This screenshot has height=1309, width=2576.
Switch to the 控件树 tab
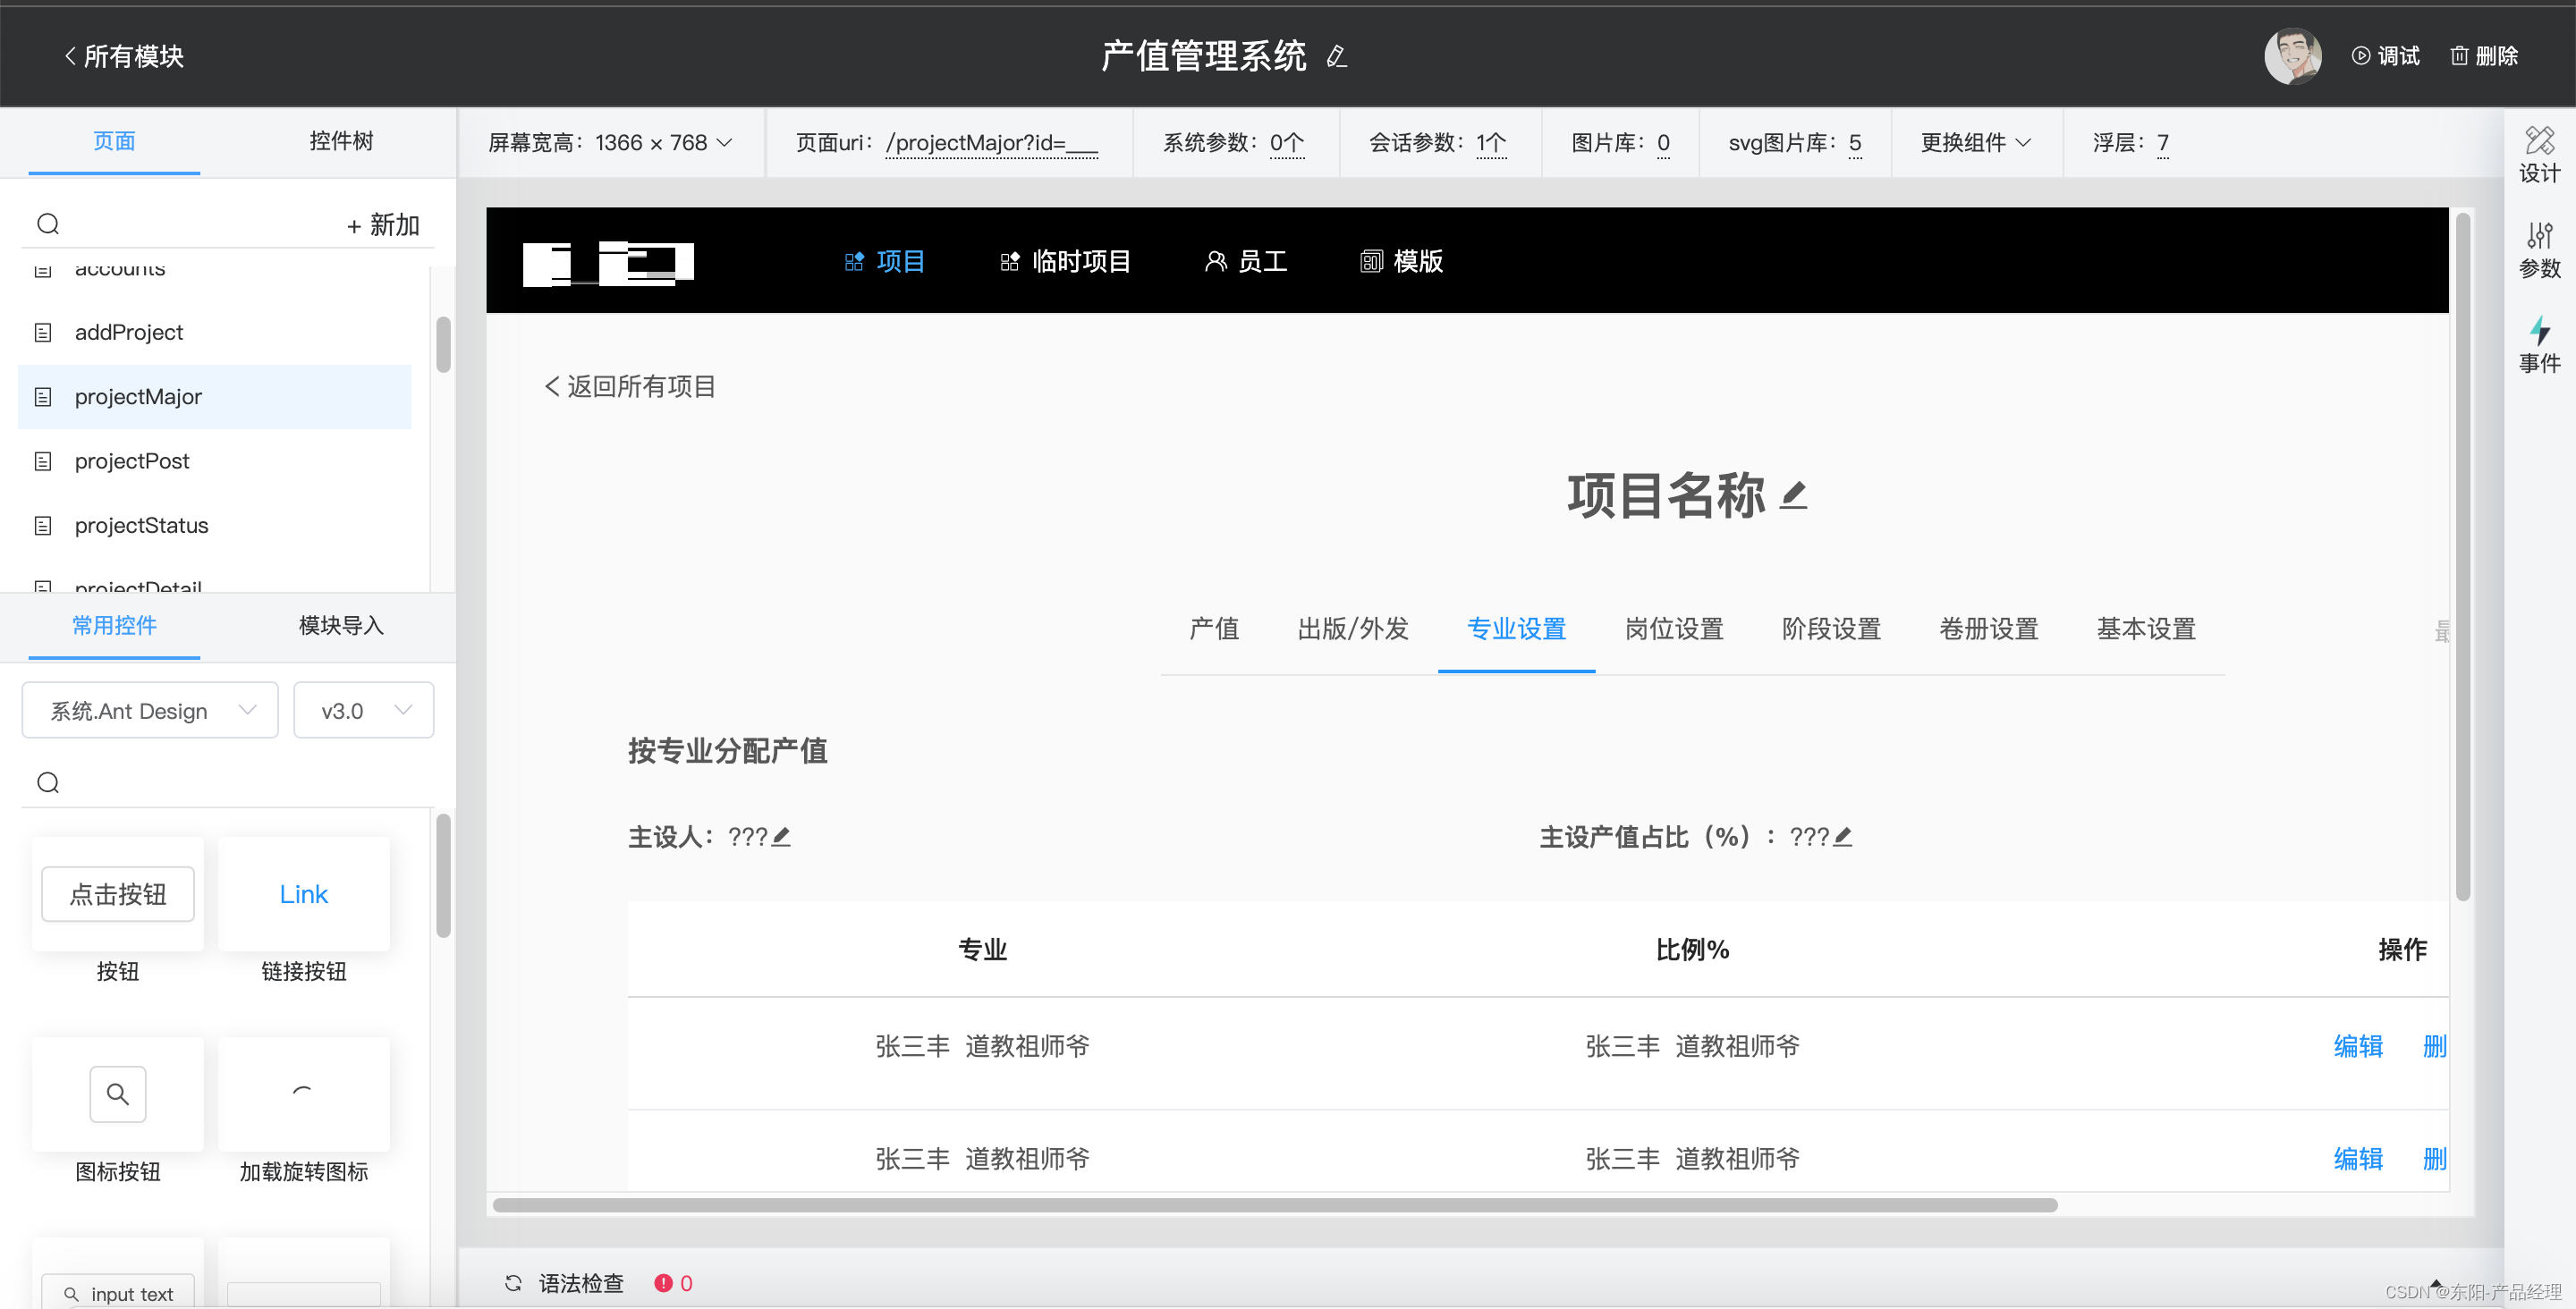[x=341, y=141]
